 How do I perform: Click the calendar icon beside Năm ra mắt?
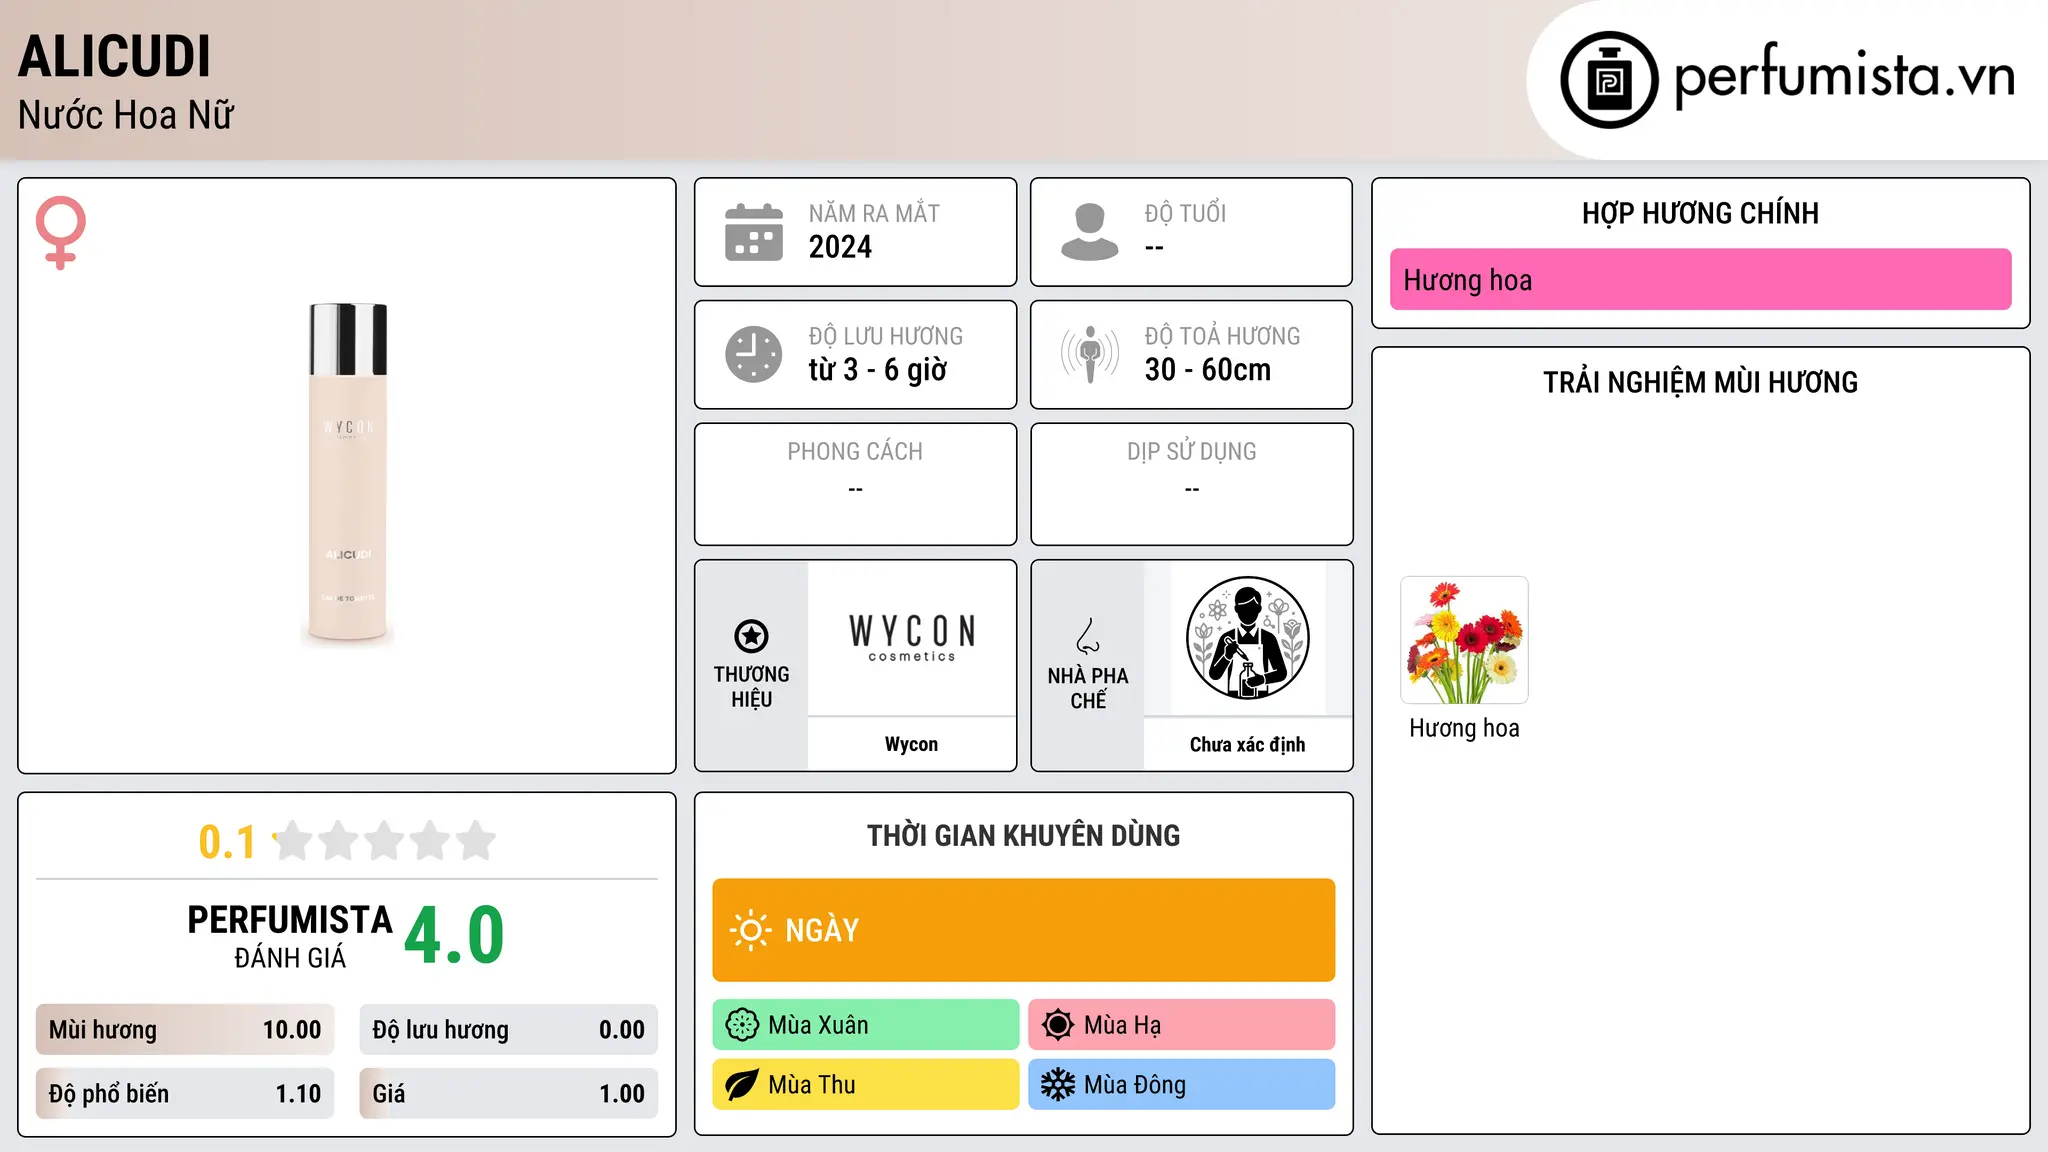tap(754, 232)
